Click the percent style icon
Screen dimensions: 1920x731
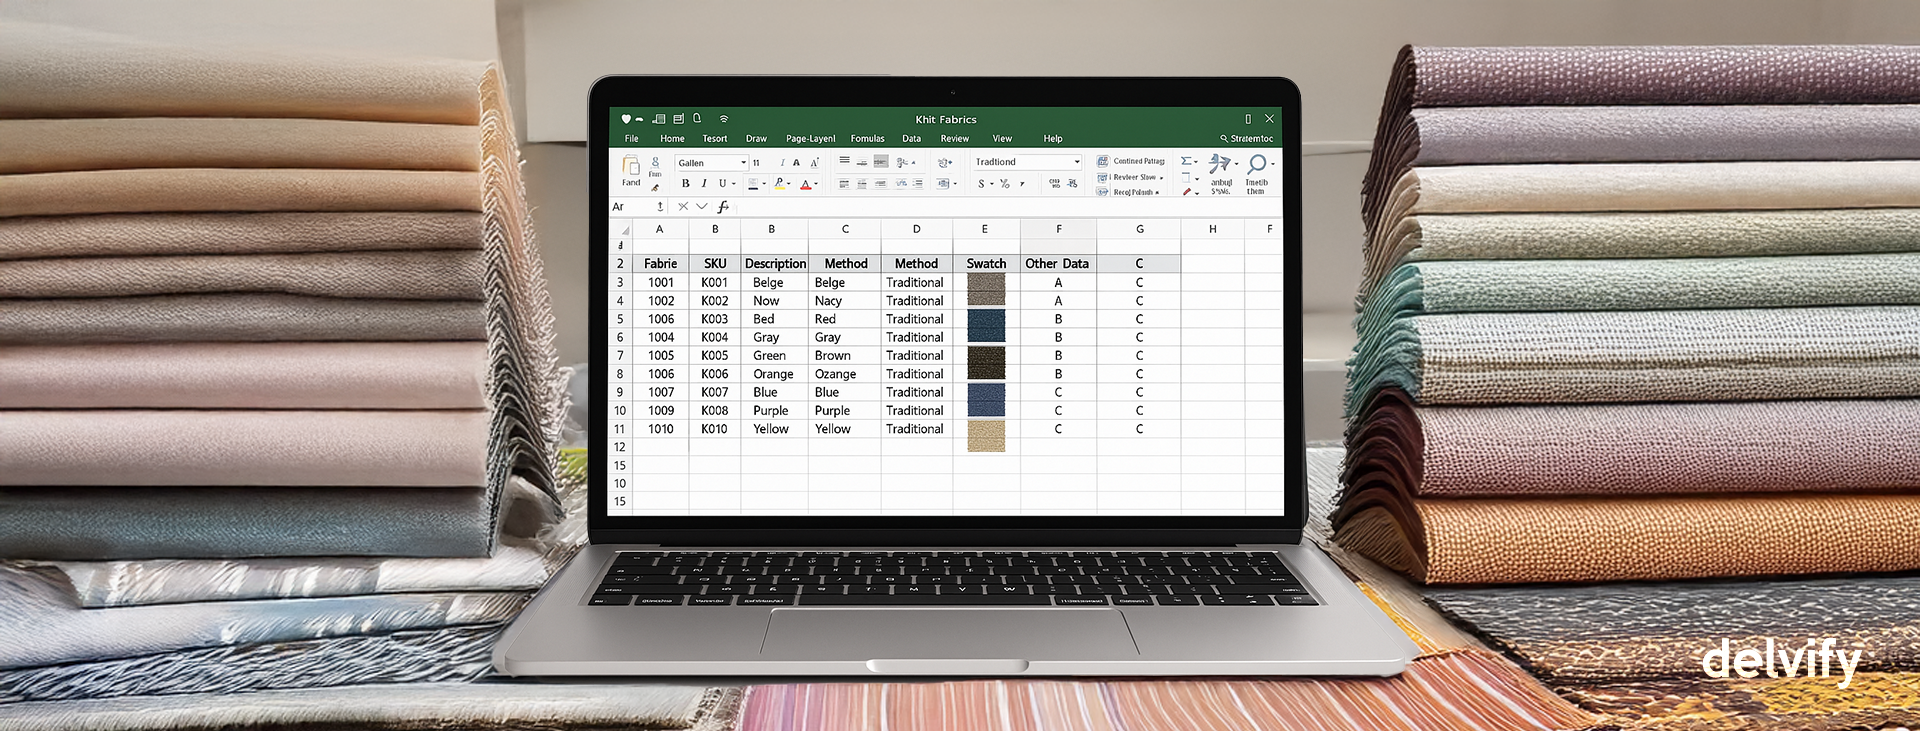point(1005,184)
